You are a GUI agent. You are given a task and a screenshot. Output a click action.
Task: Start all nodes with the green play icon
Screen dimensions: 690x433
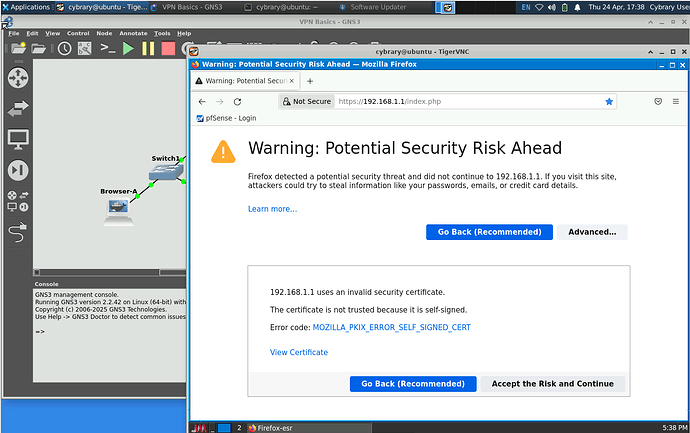[128, 48]
